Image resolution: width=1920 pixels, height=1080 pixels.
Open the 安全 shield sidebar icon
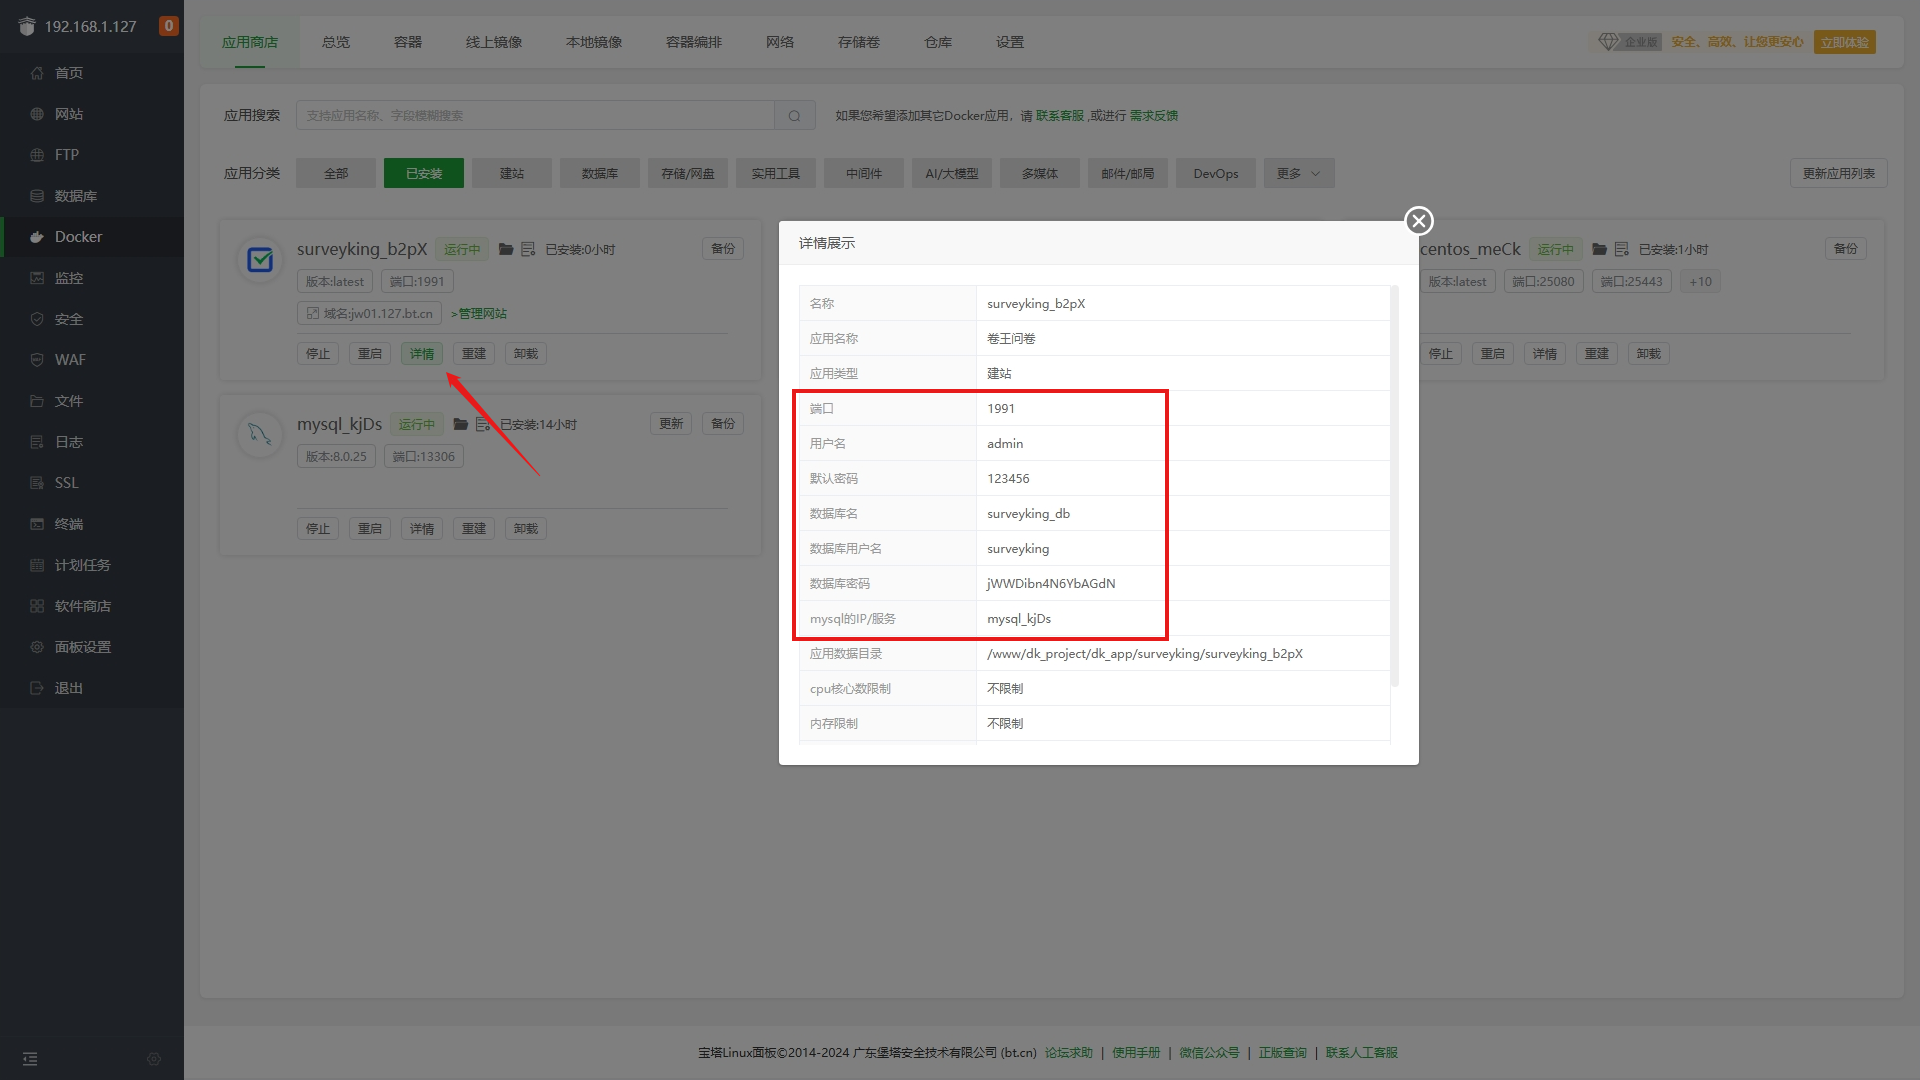(x=37, y=319)
